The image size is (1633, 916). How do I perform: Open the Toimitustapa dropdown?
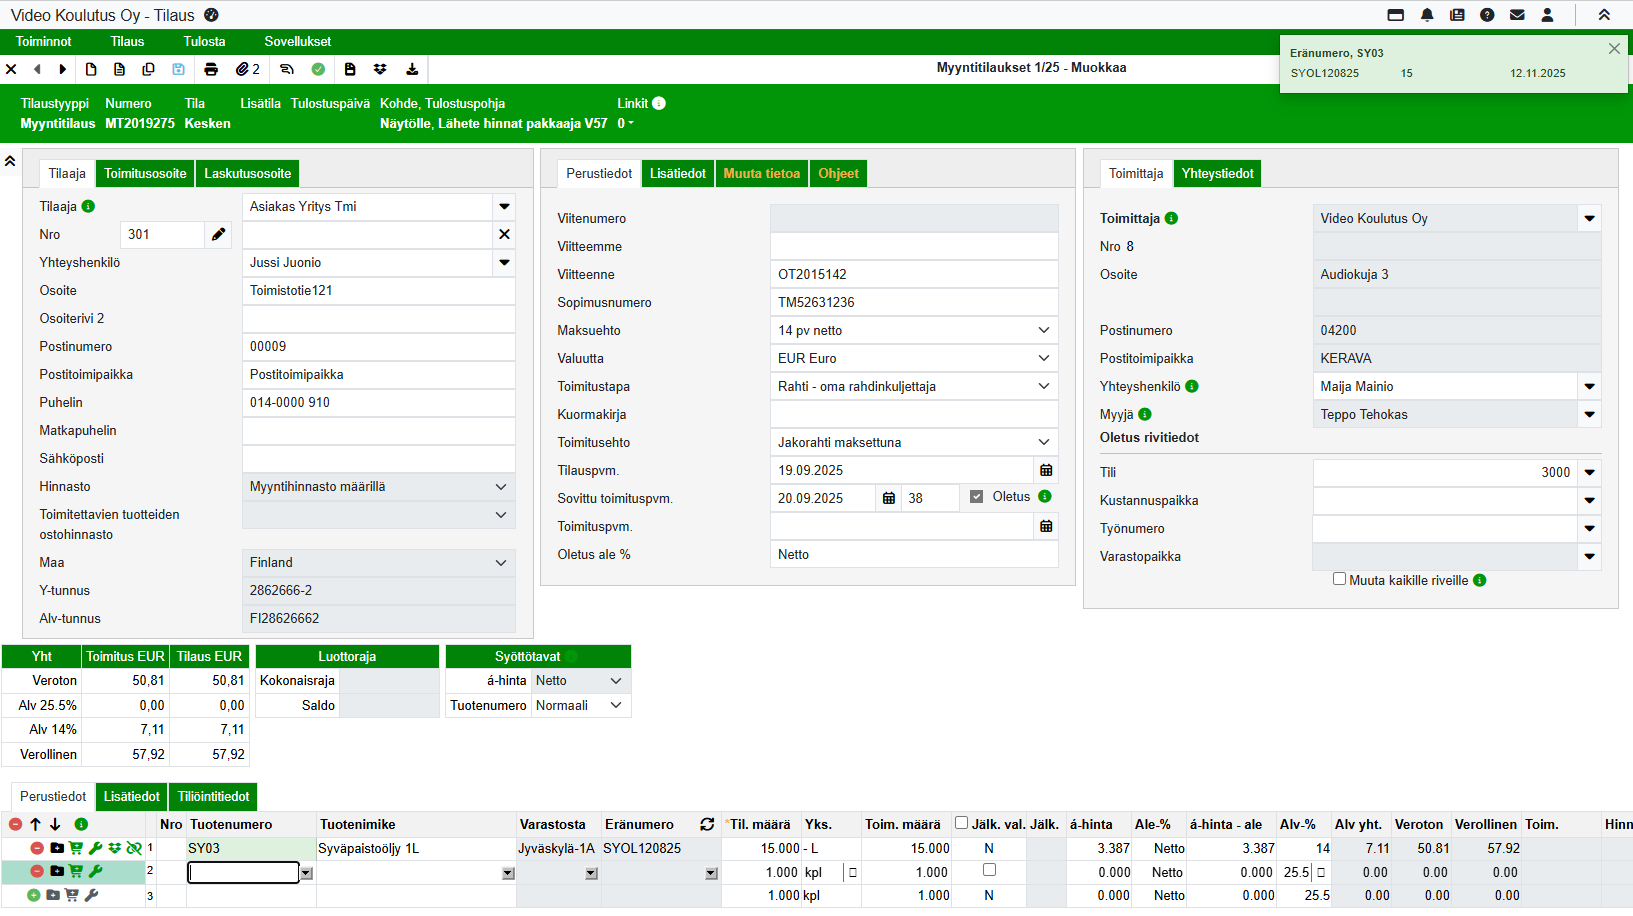[1043, 386]
